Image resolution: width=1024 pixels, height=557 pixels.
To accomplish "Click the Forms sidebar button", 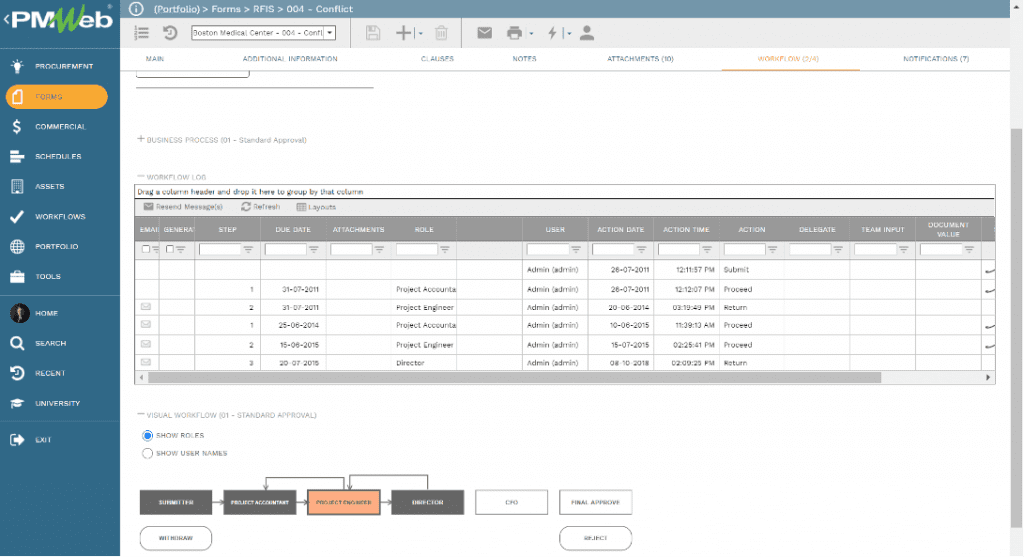I will (57, 97).
